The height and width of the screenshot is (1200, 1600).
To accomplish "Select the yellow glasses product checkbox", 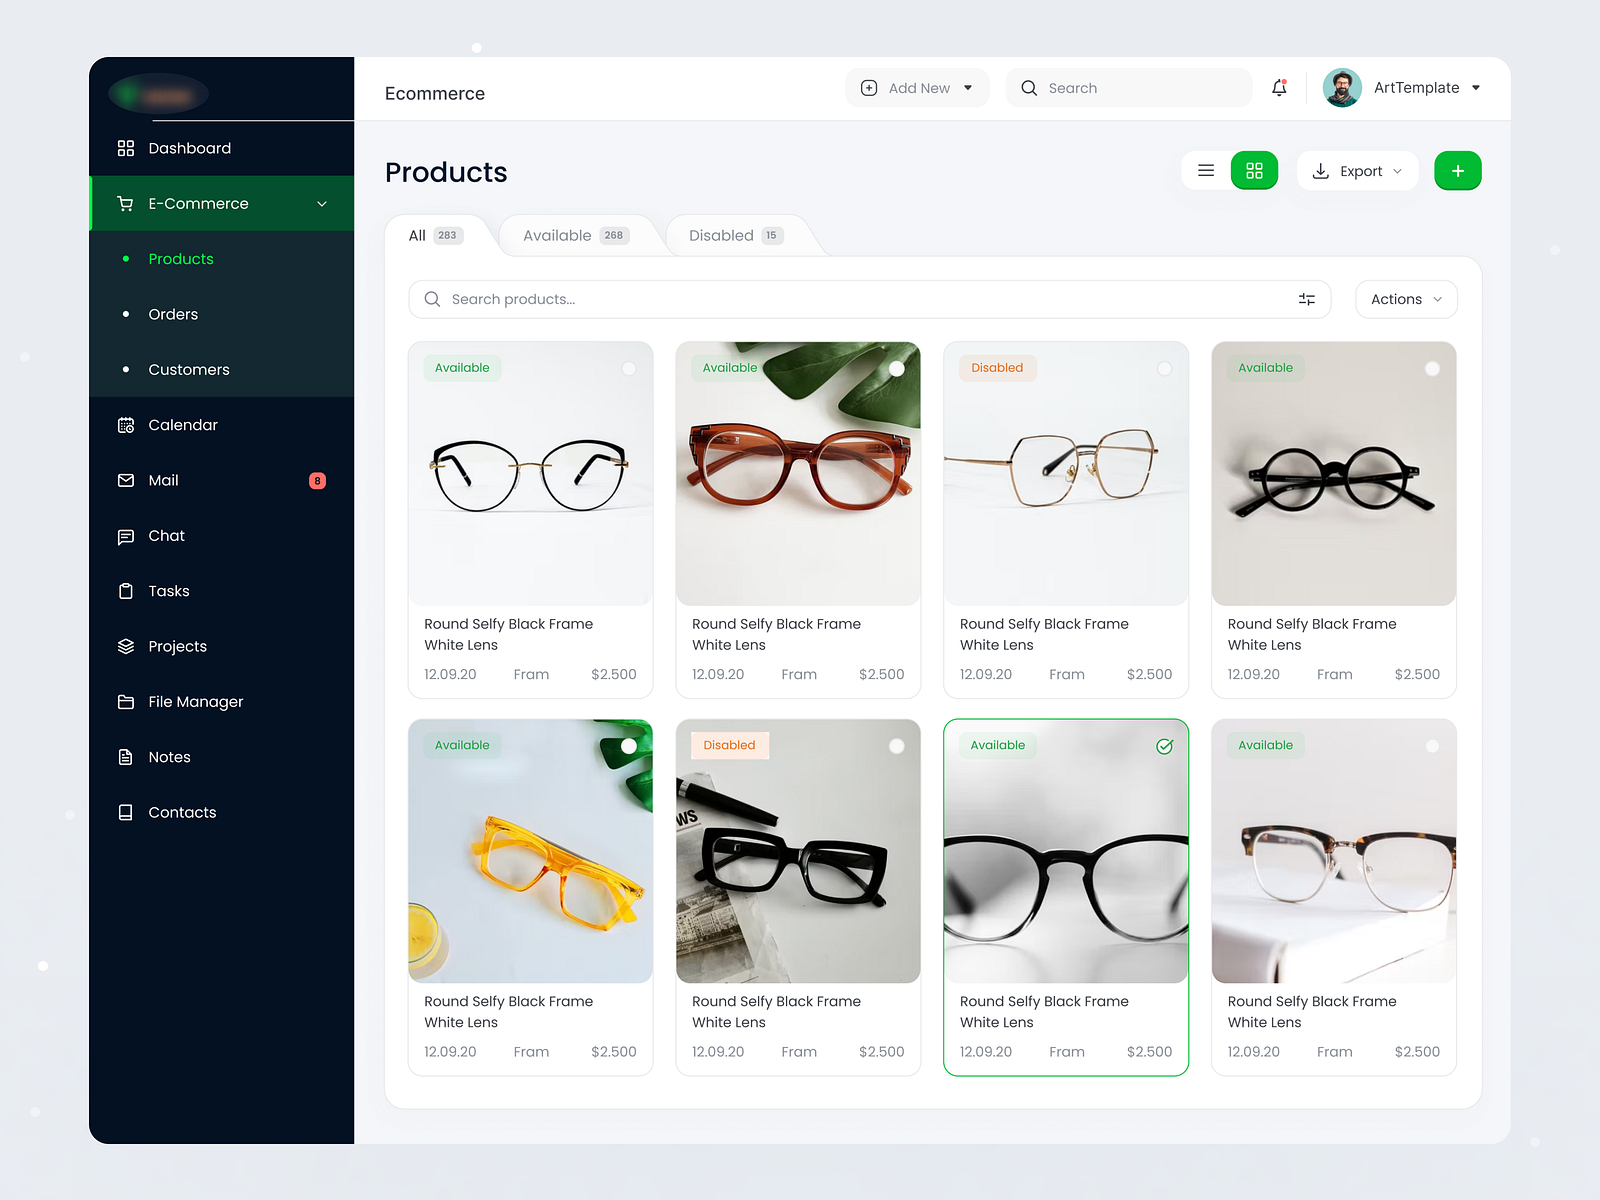I will coord(629,746).
